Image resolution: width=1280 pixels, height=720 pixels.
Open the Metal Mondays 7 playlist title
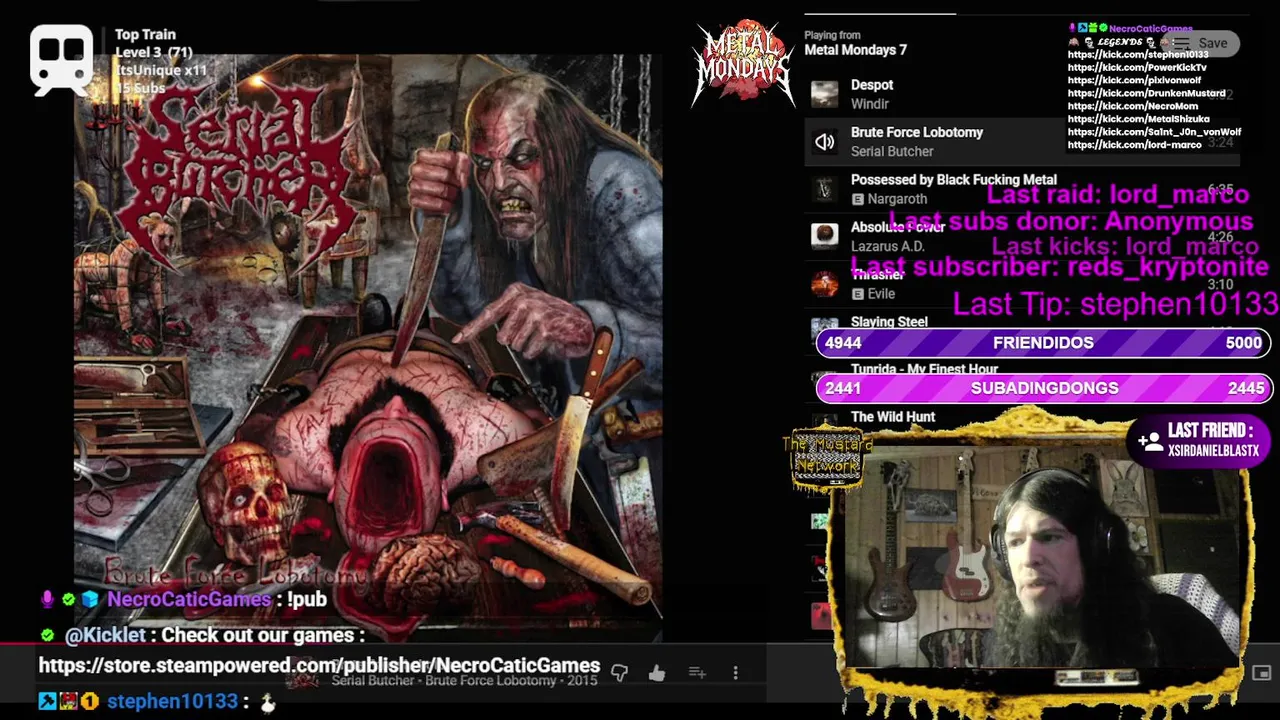[855, 50]
